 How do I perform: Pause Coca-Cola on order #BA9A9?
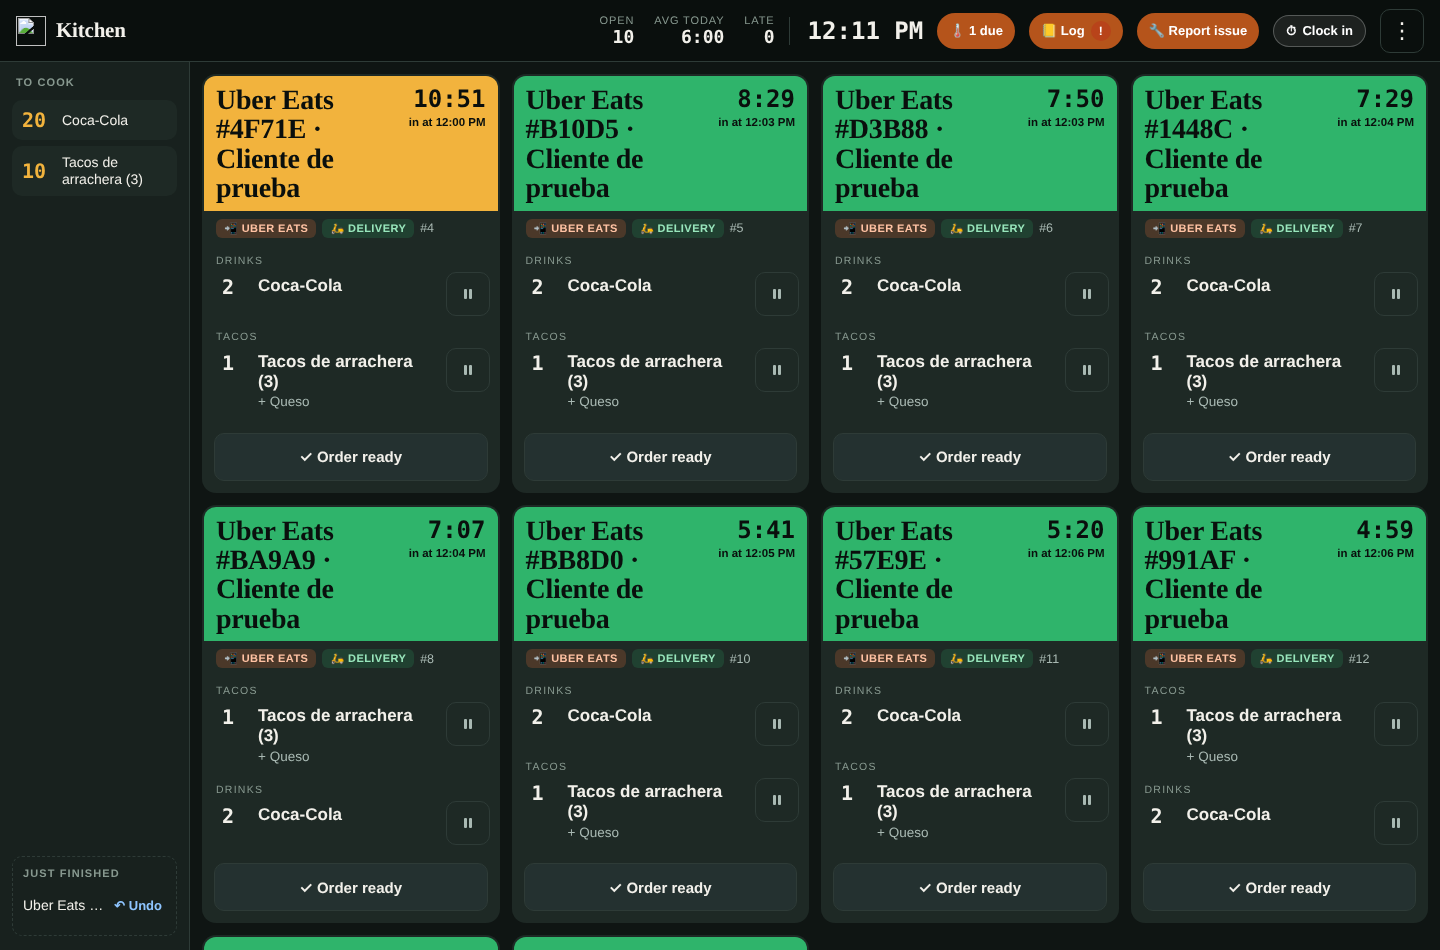pos(467,823)
